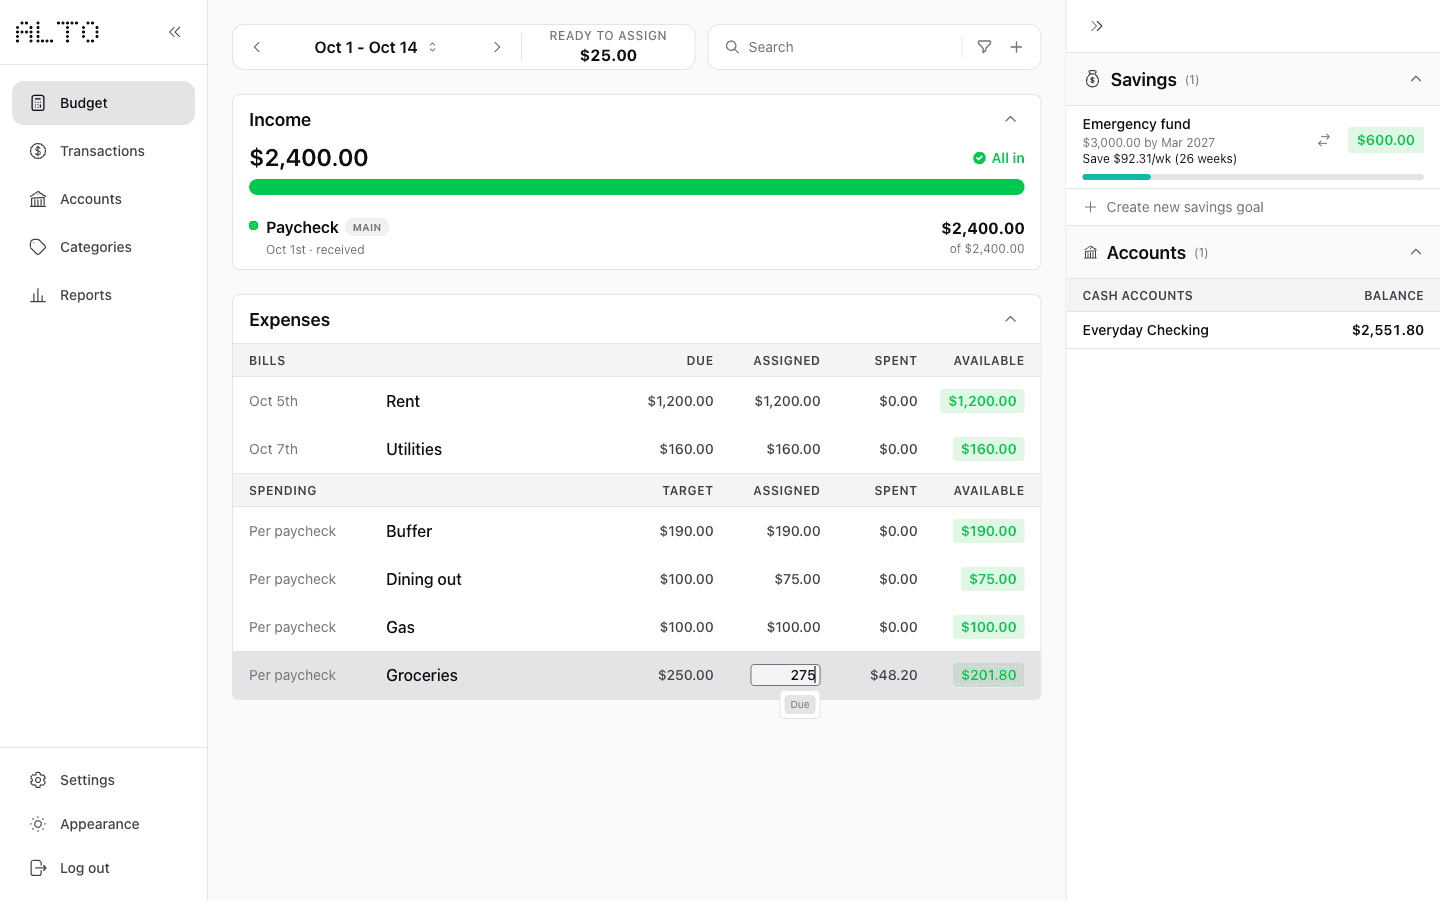Click the Accounts bank icon in right panel
Image resolution: width=1440 pixels, height=900 pixels.
pyautogui.click(x=1091, y=253)
